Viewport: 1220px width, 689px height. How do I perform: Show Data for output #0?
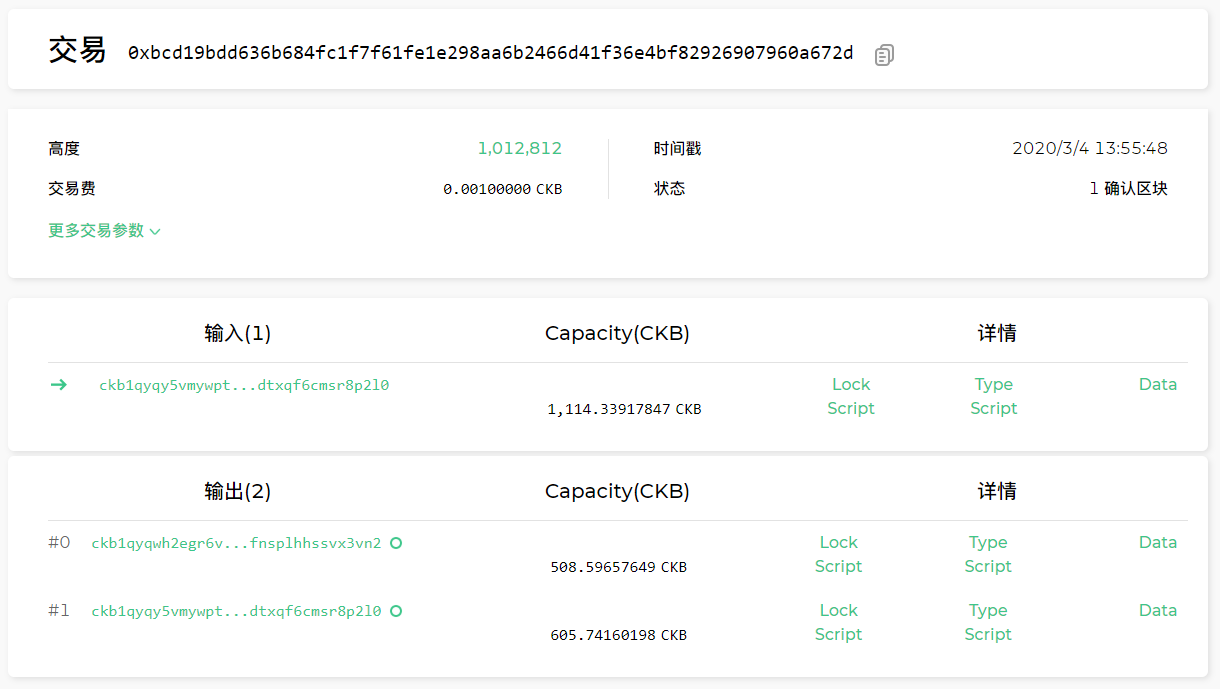point(1157,543)
